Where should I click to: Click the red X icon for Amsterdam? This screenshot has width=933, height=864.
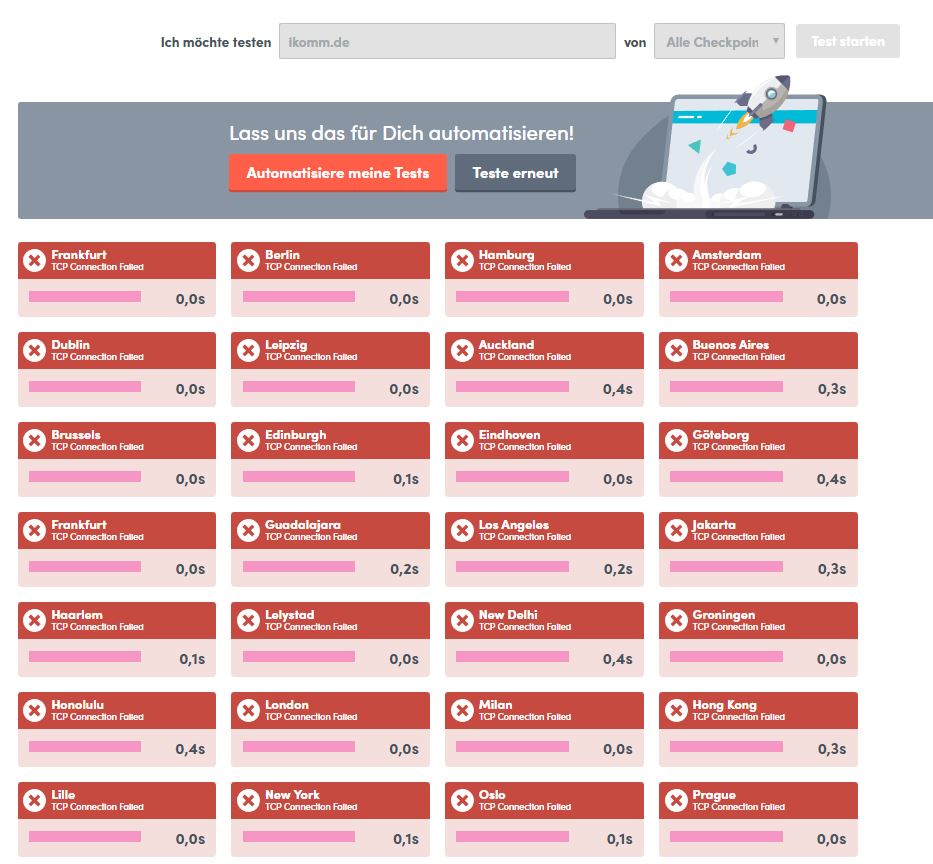(x=676, y=261)
